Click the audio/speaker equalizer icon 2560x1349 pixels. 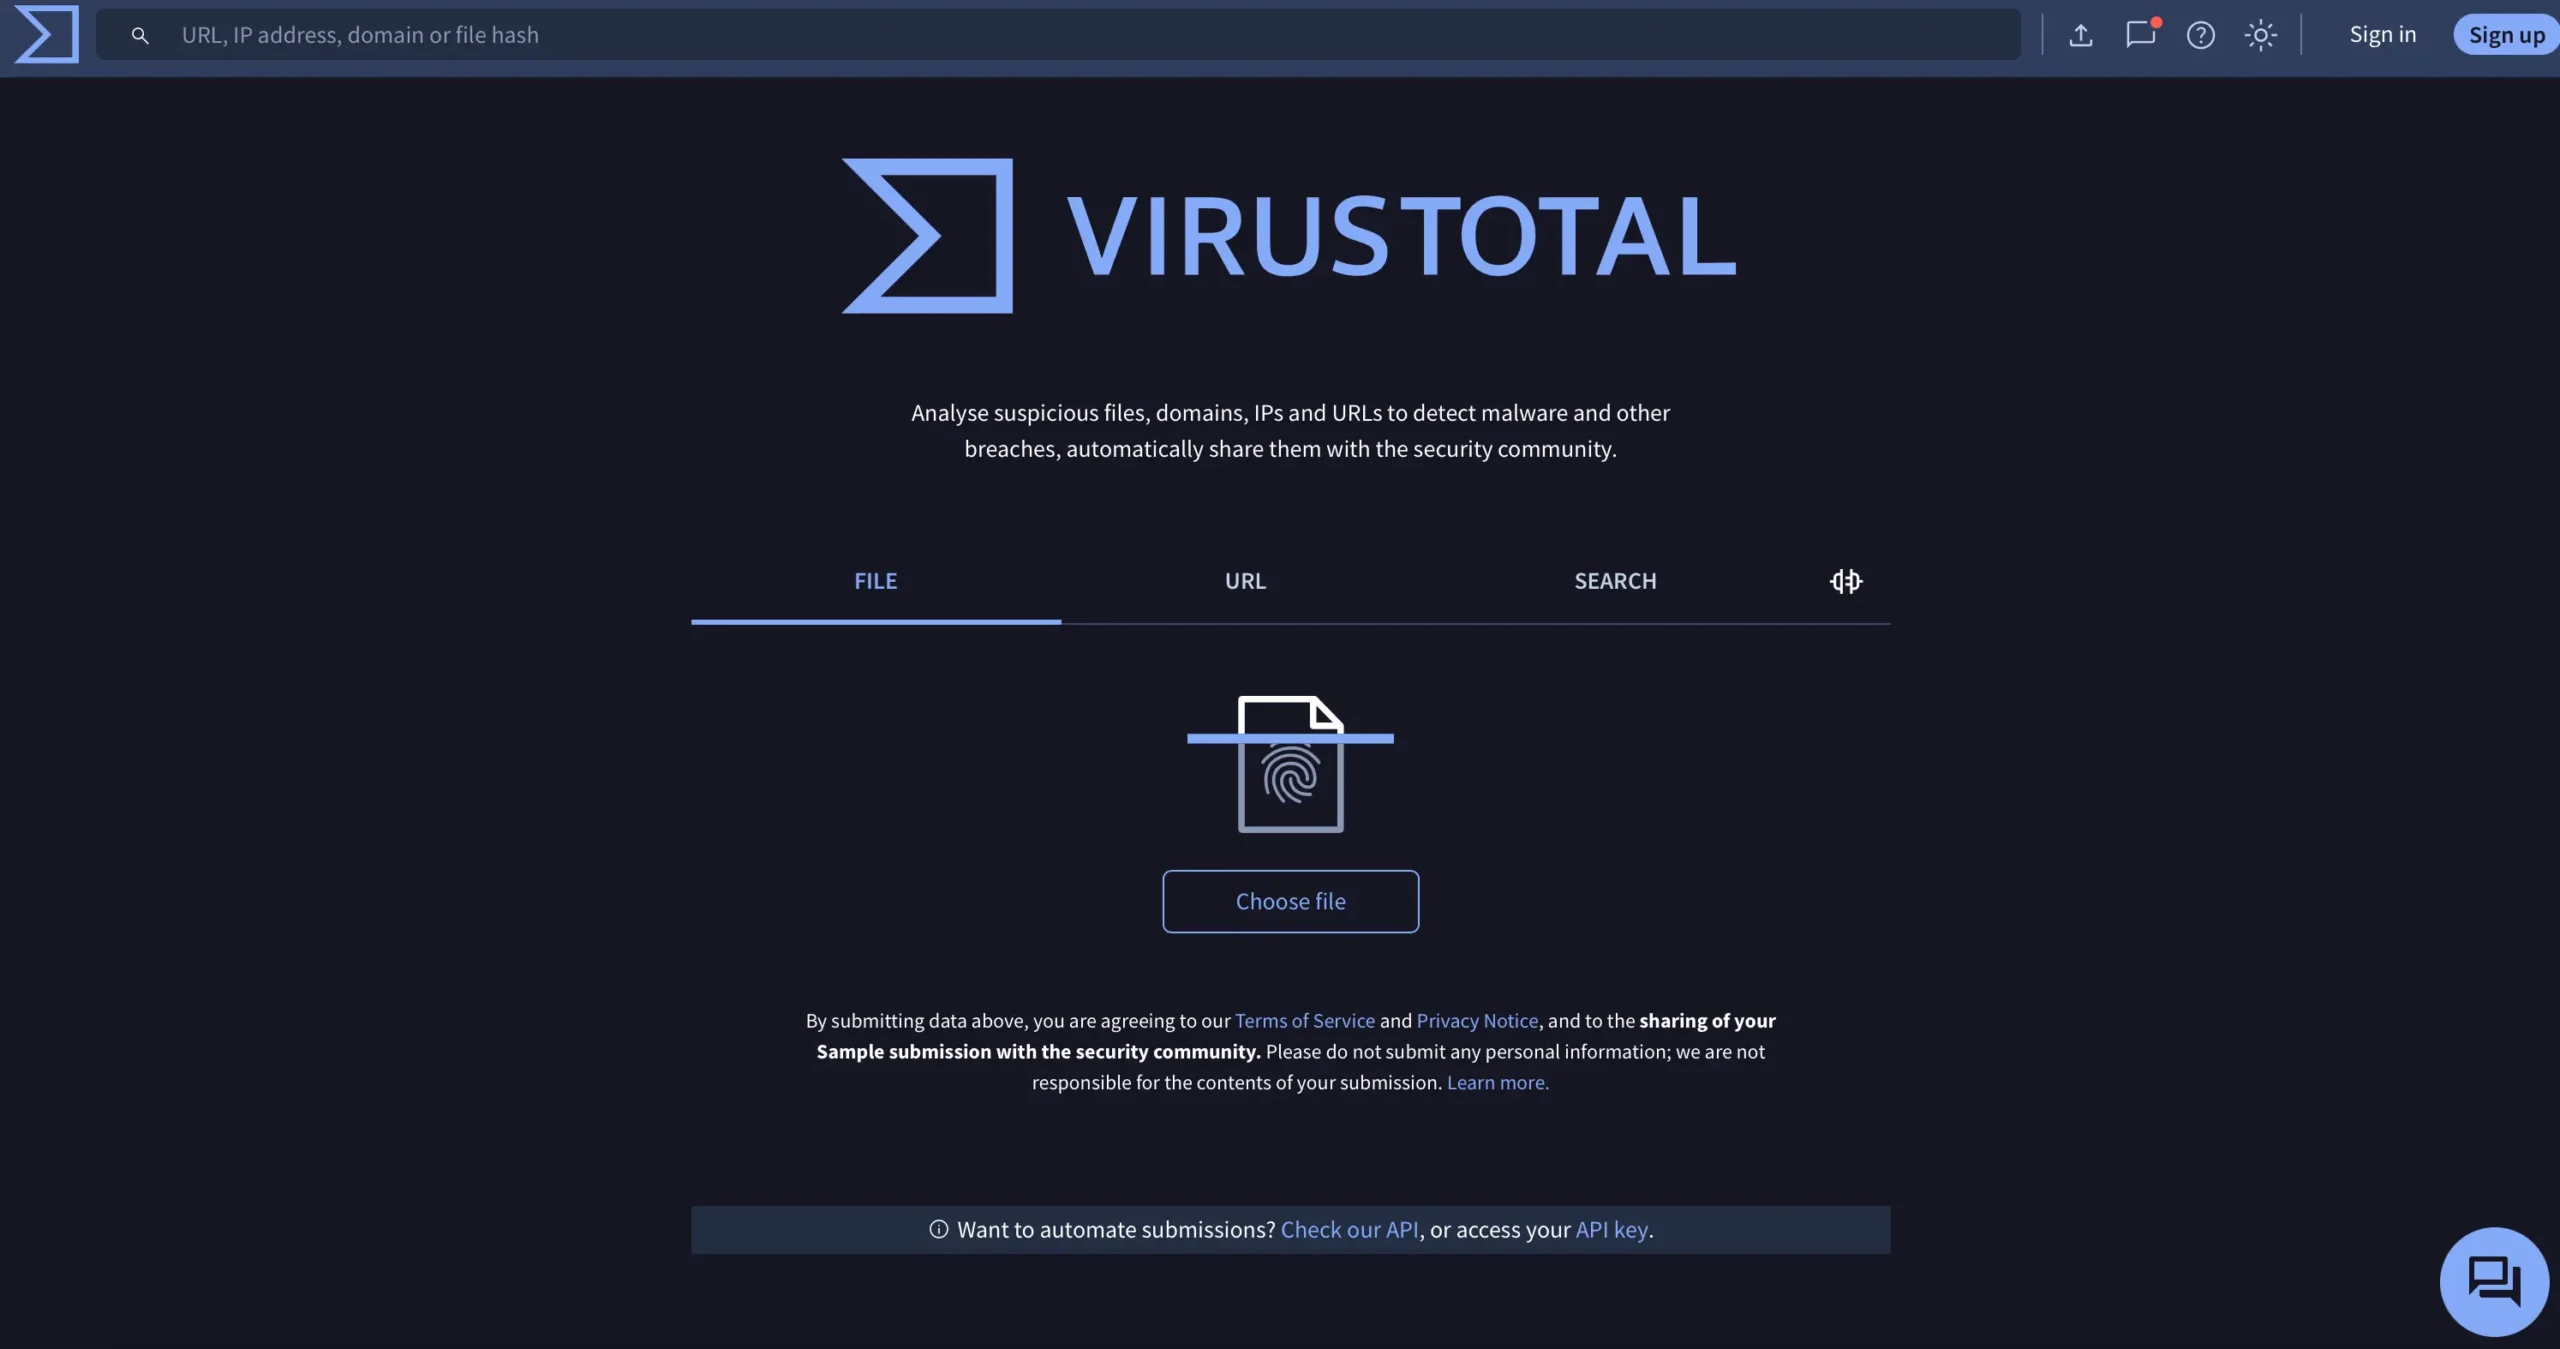[x=1846, y=581]
